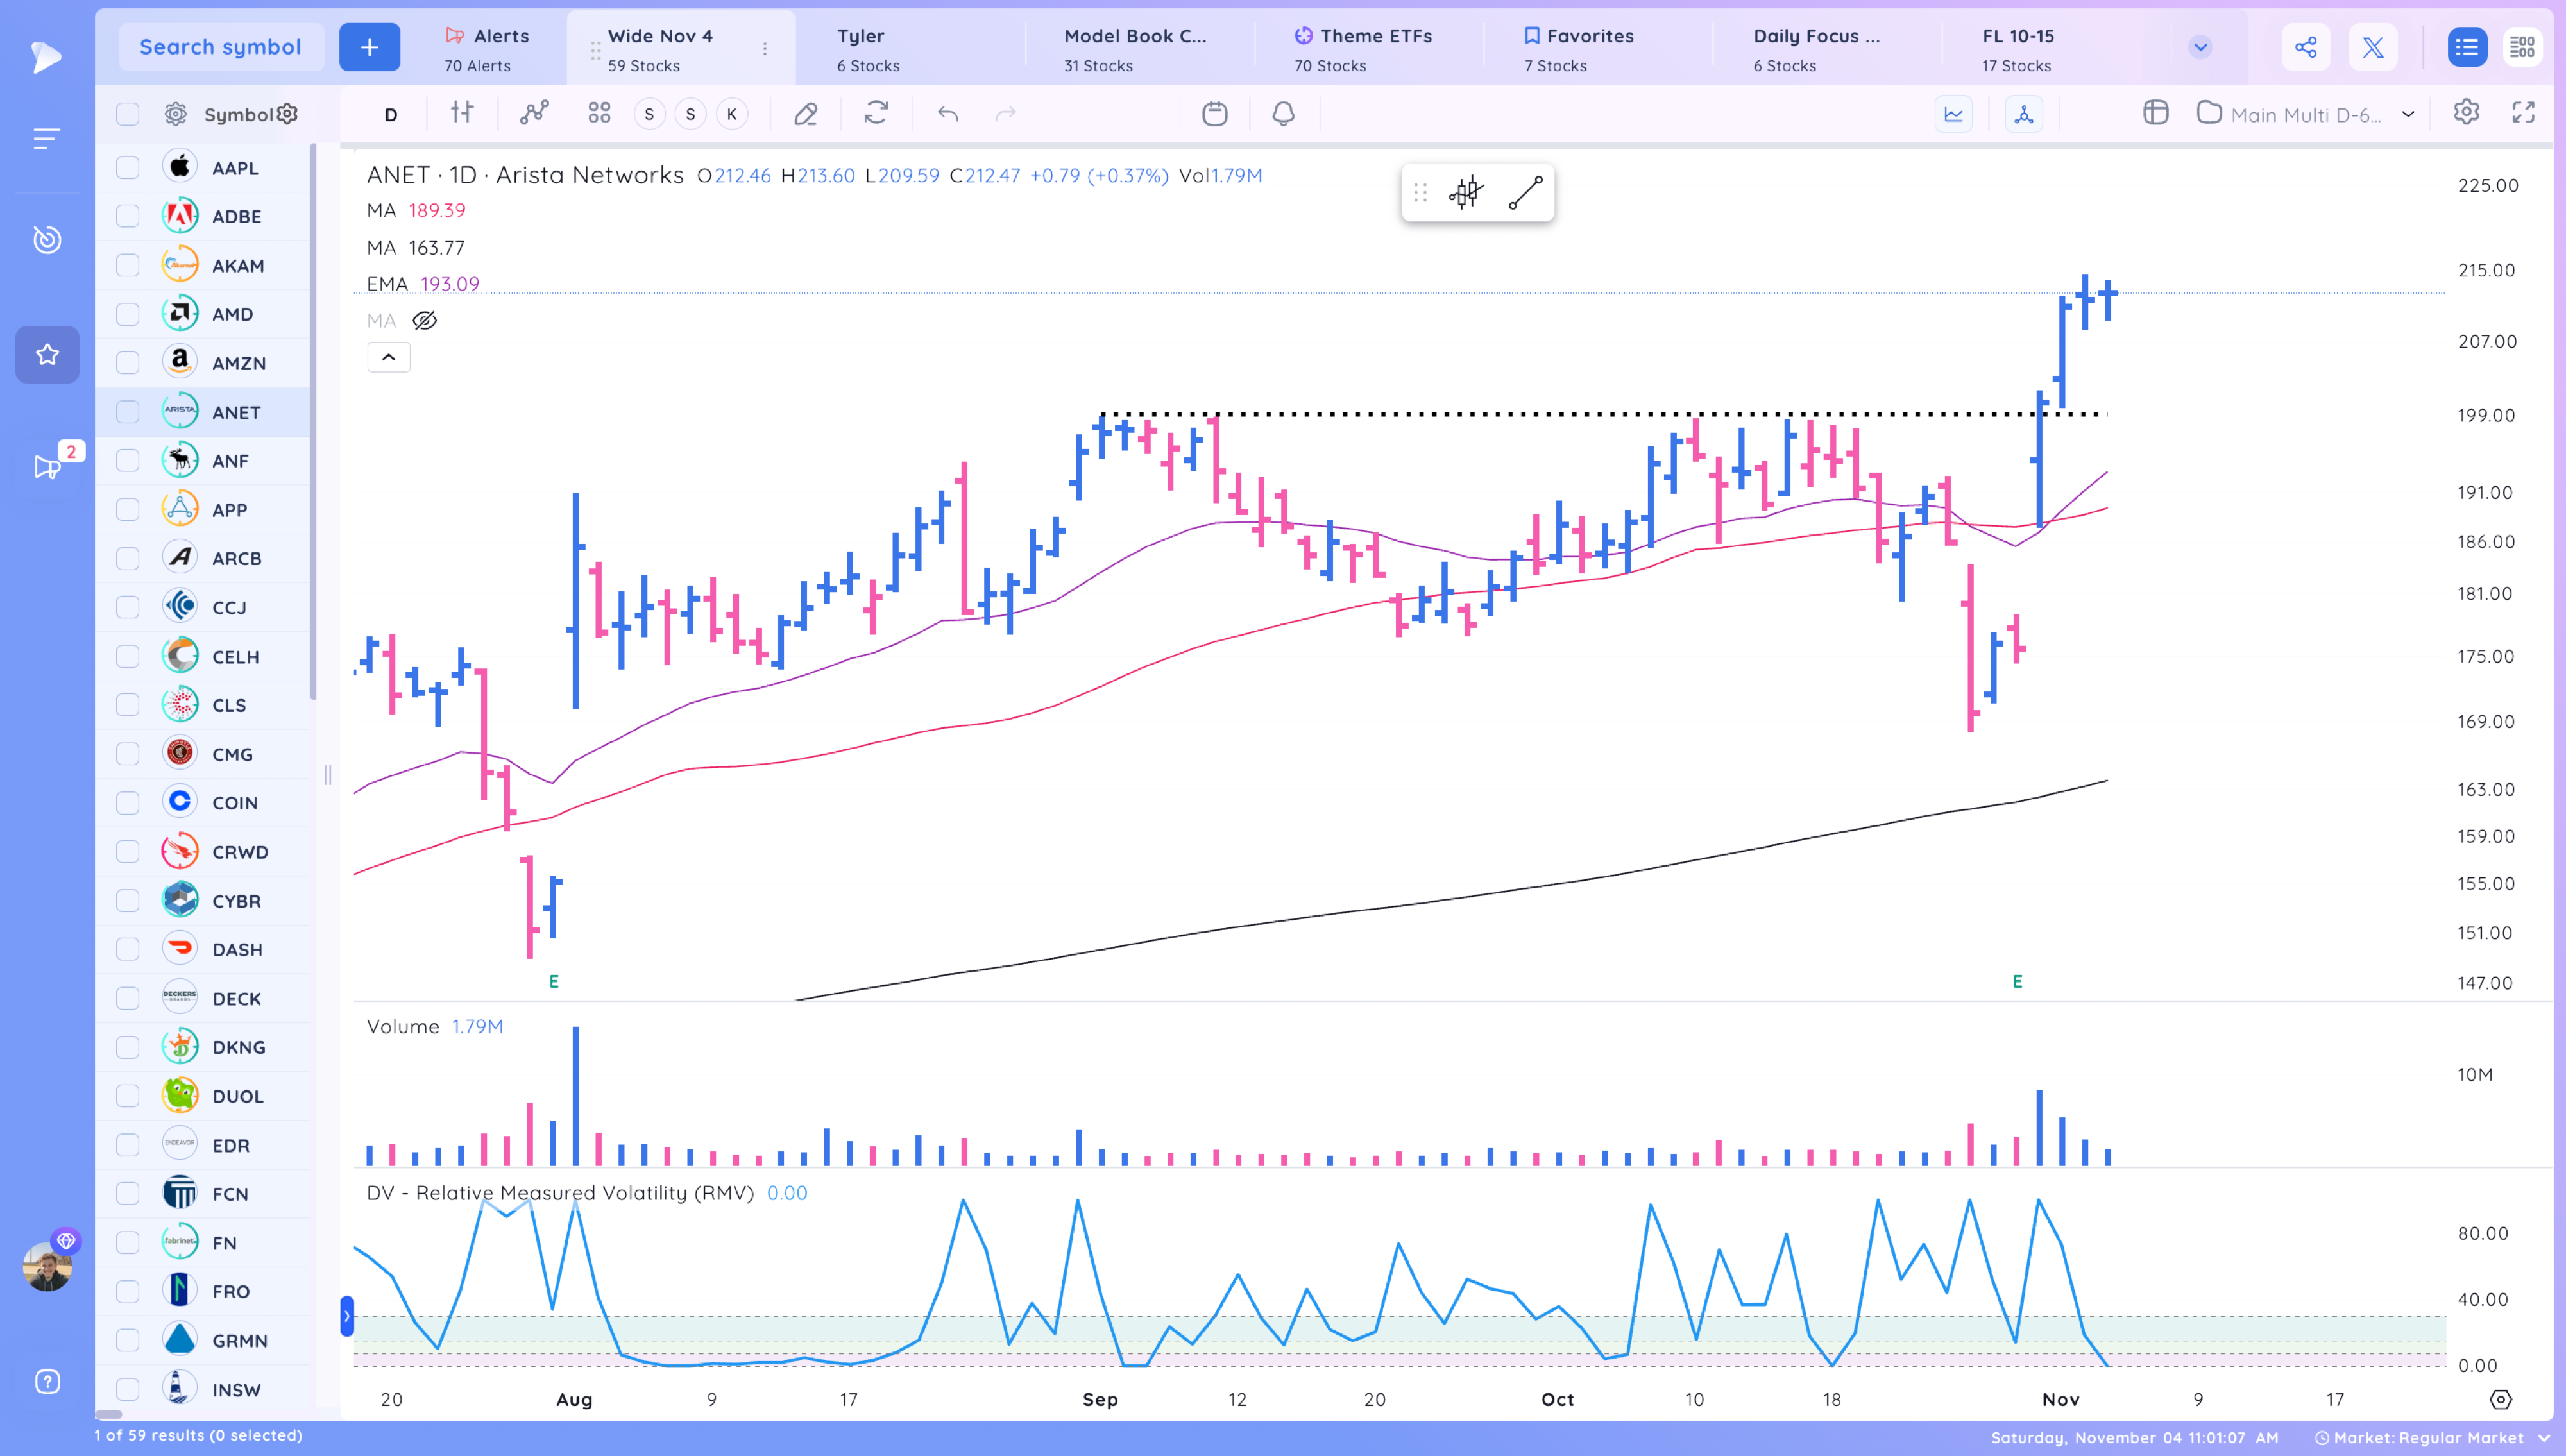Open the sidebar menu lines icon
Image resolution: width=2566 pixels, height=1456 pixels.
pos(46,138)
